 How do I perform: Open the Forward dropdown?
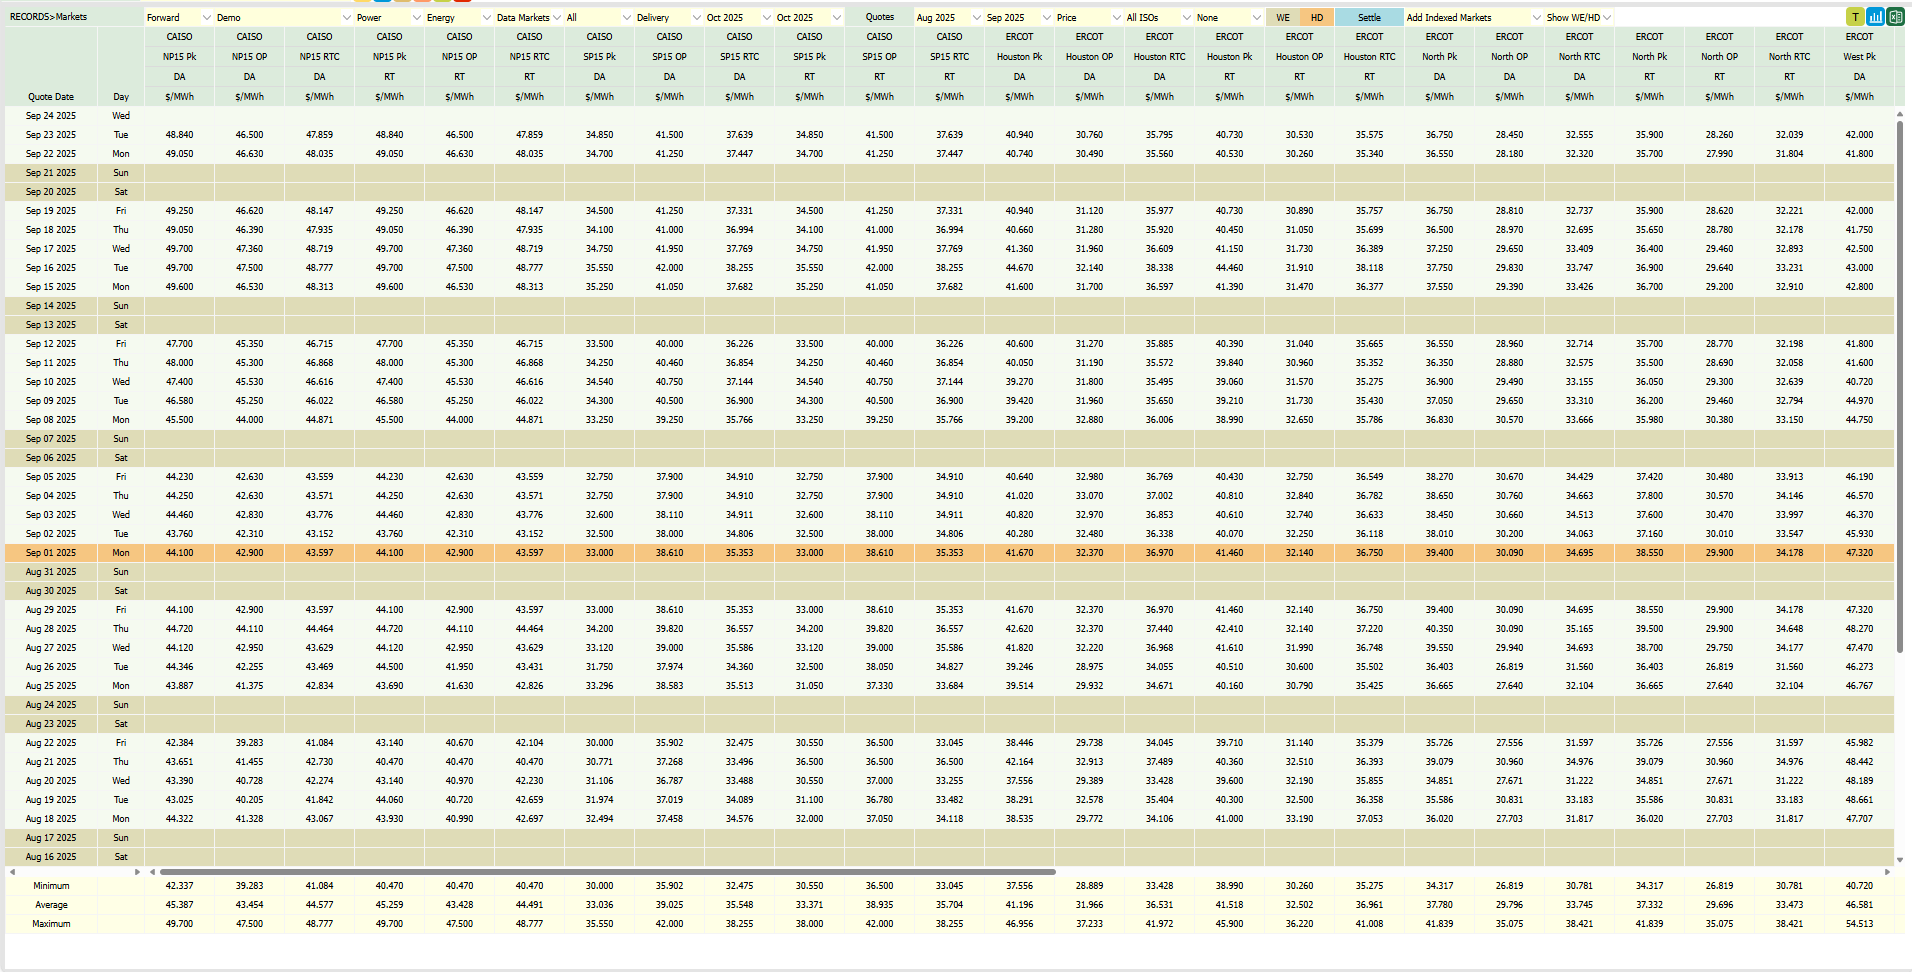(179, 17)
